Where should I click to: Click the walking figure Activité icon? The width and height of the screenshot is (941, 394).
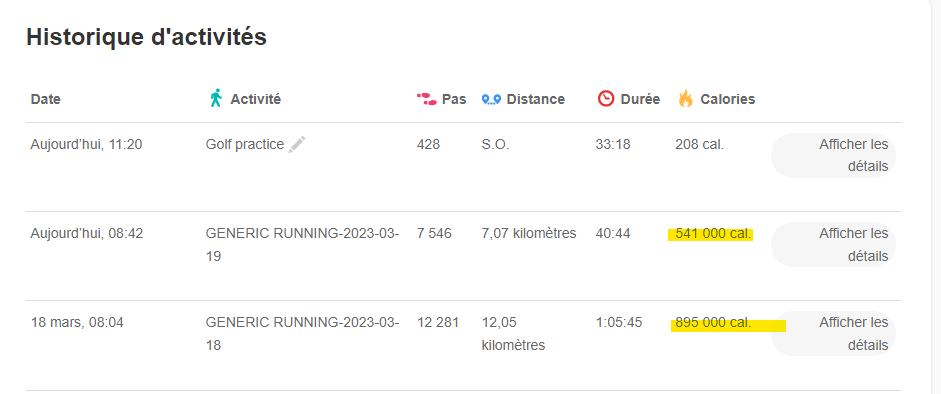coord(215,98)
